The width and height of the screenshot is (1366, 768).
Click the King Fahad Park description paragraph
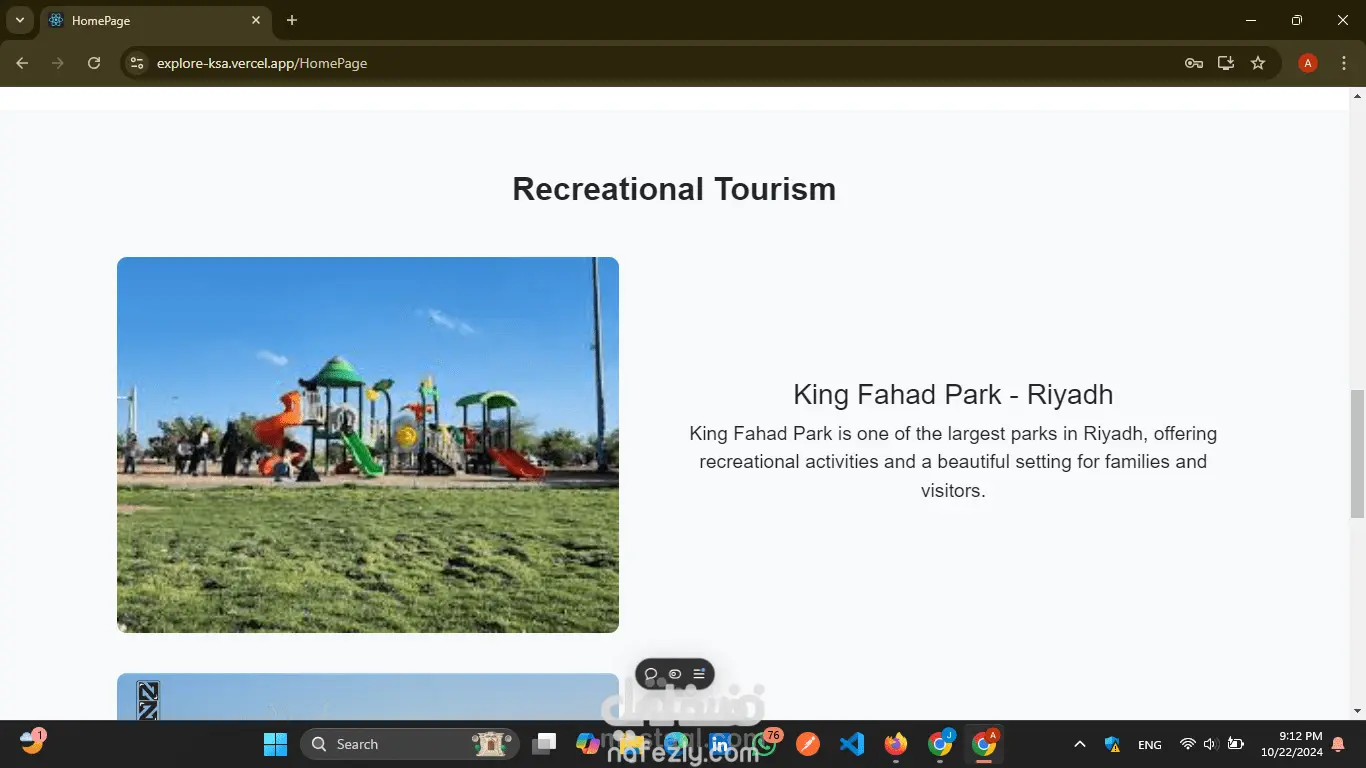tap(953, 462)
